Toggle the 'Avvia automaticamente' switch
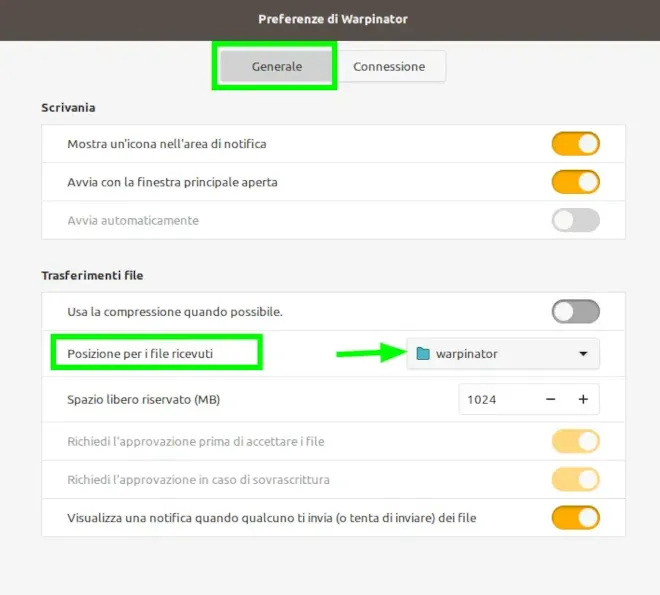Screen dimensions: 660x595 point(575,220)
